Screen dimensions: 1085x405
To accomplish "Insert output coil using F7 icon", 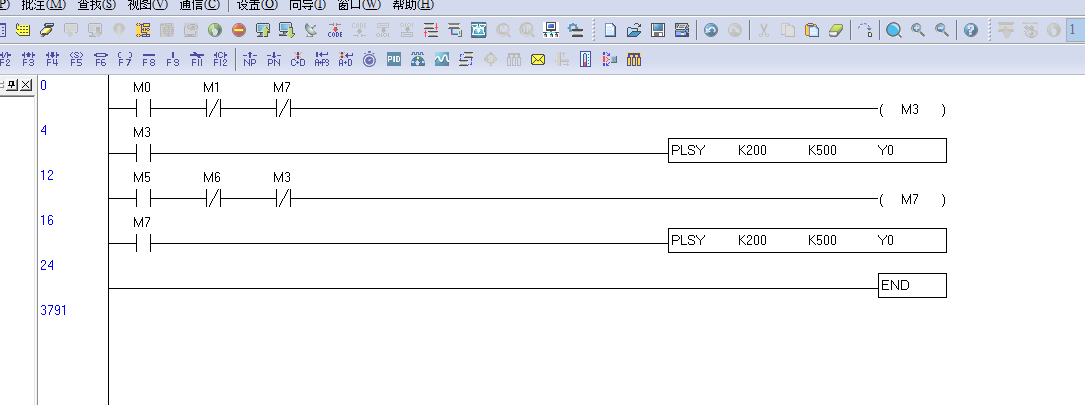I will [x=125, y=60].
